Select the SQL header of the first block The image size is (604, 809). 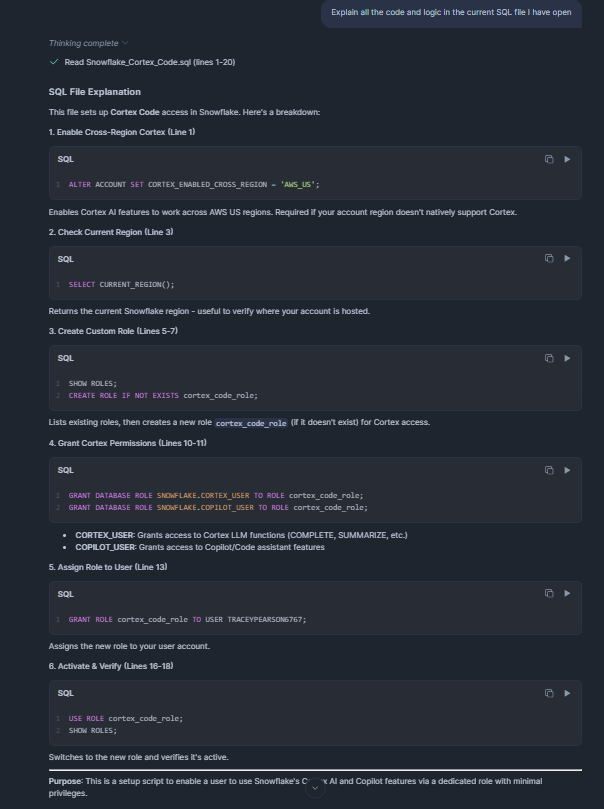pos(65,158)
